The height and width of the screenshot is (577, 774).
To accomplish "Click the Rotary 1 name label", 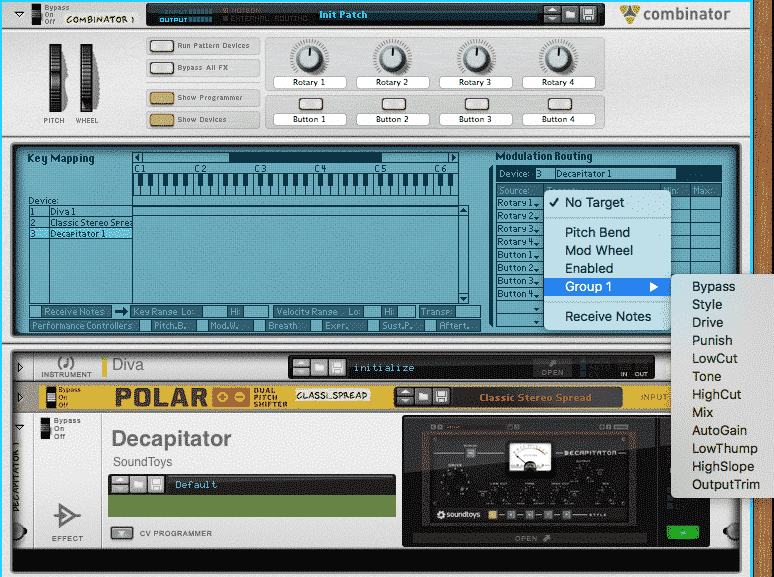I will pos(310,82).
